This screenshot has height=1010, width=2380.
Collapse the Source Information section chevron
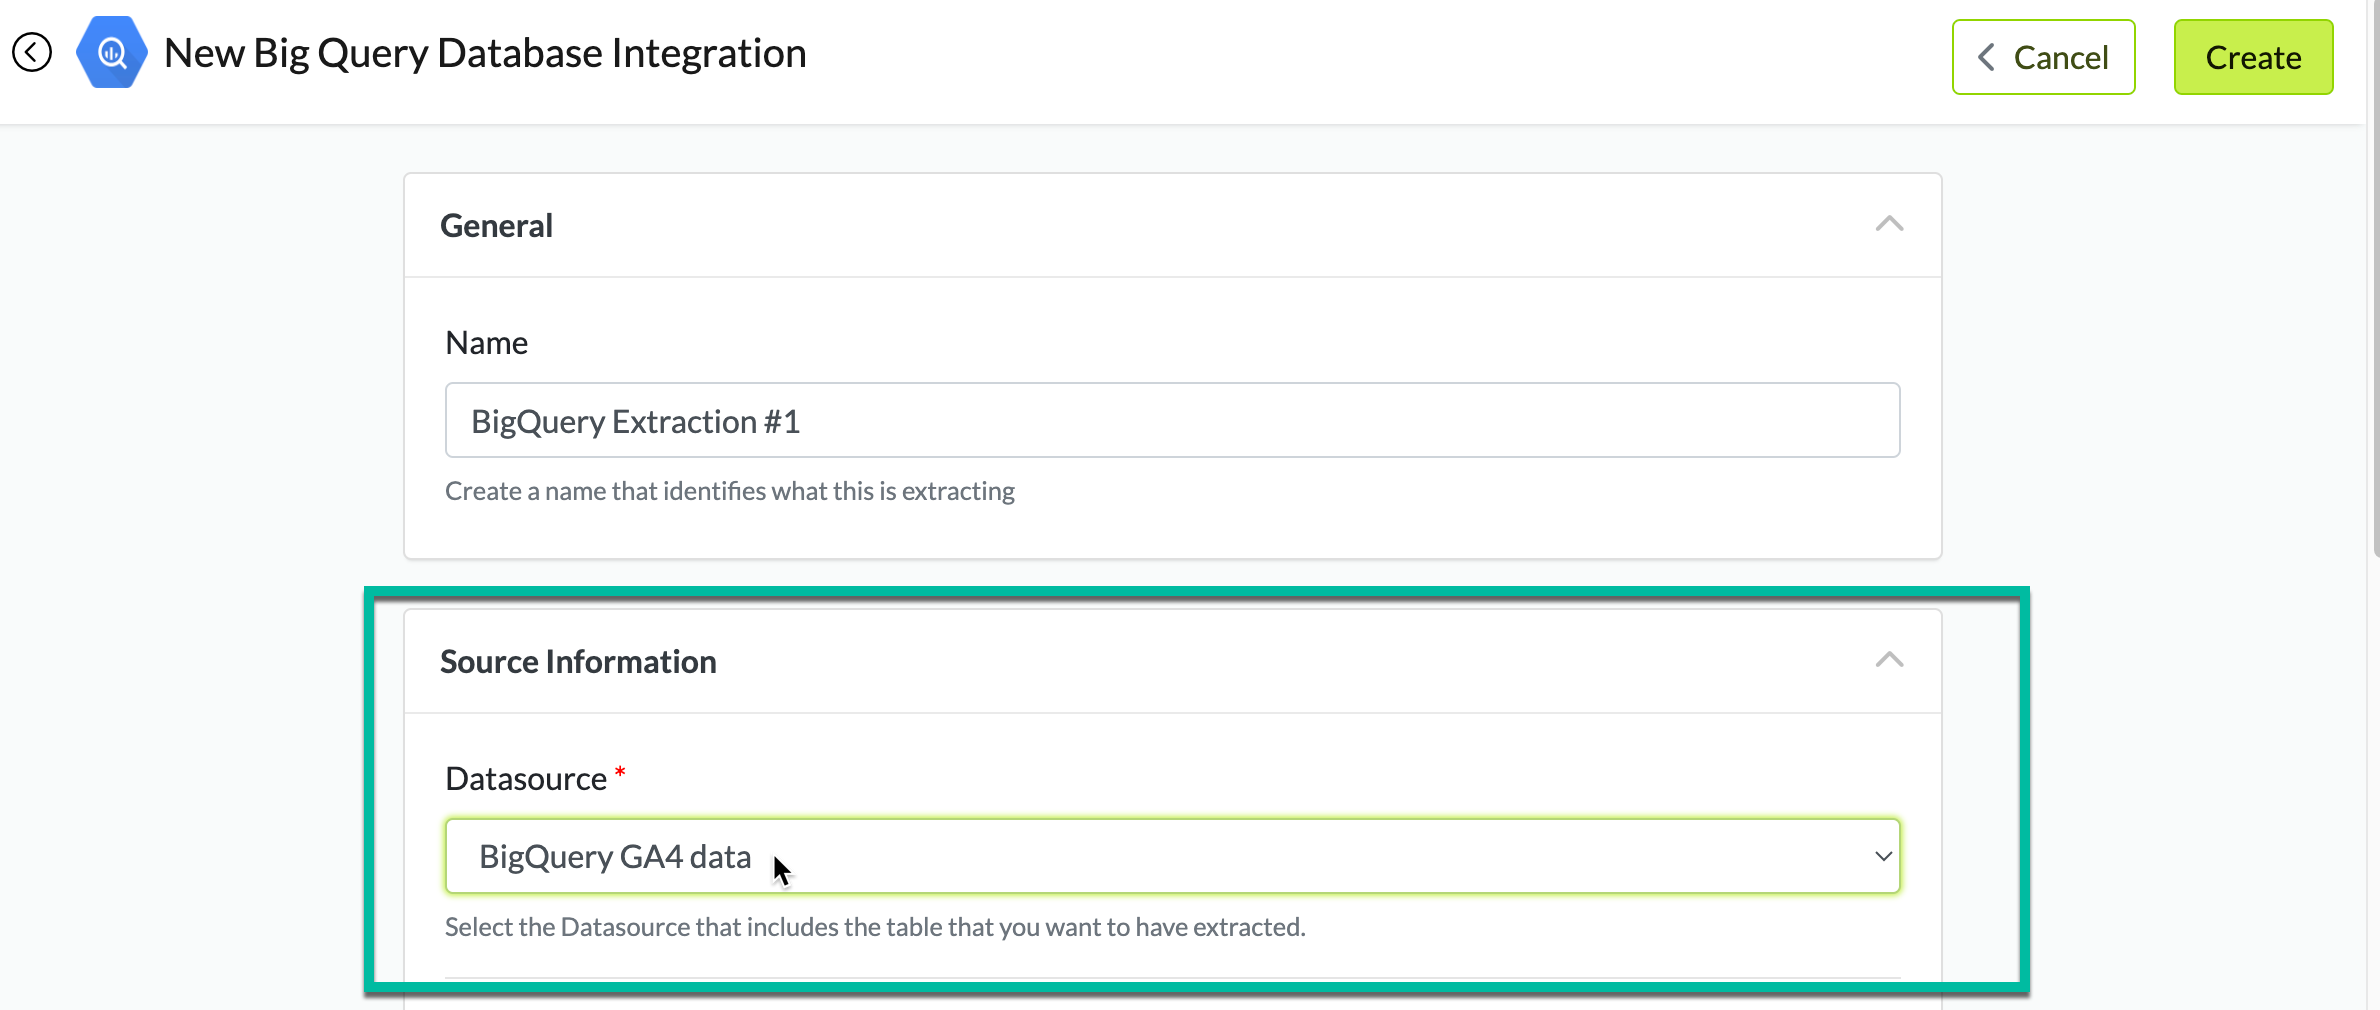pos(1889,660)
